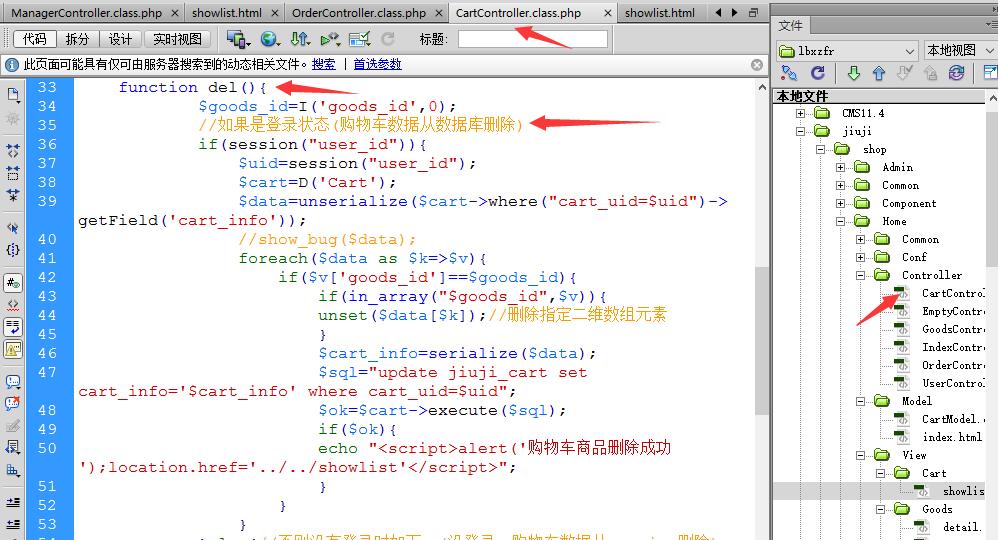Switch to the 拆分 split view
This screenshot has width=998, height=540.
point(77,39)
